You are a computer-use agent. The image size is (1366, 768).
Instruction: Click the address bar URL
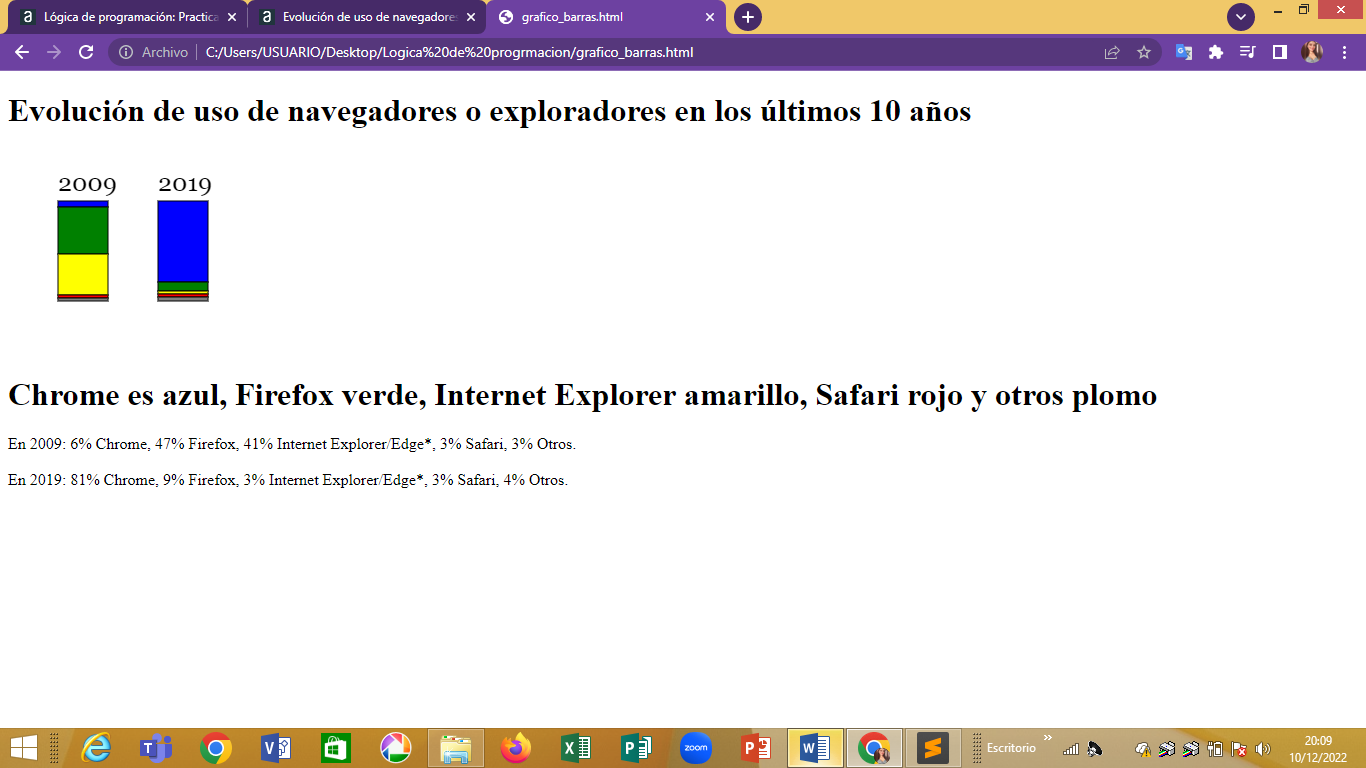pyautogui.click(x=450, y=52)
